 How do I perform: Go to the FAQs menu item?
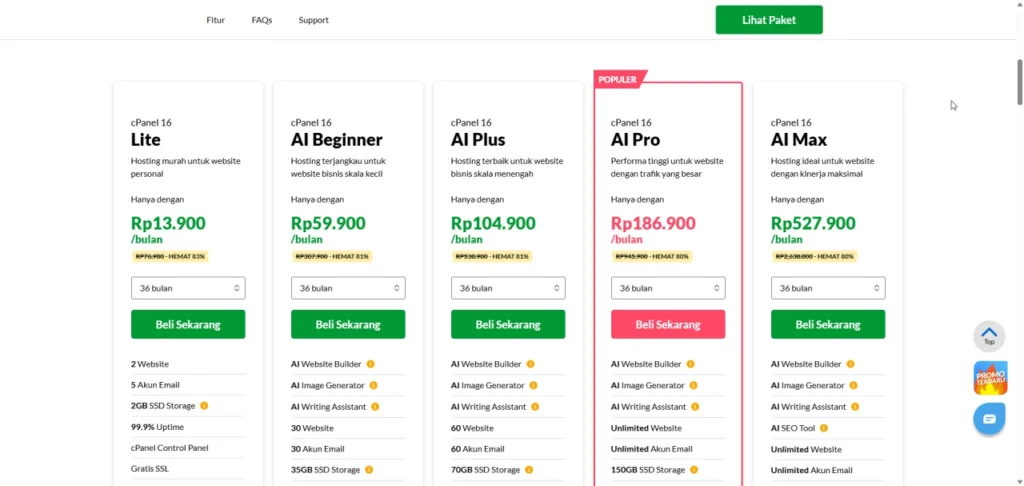(x=262, y=20)
